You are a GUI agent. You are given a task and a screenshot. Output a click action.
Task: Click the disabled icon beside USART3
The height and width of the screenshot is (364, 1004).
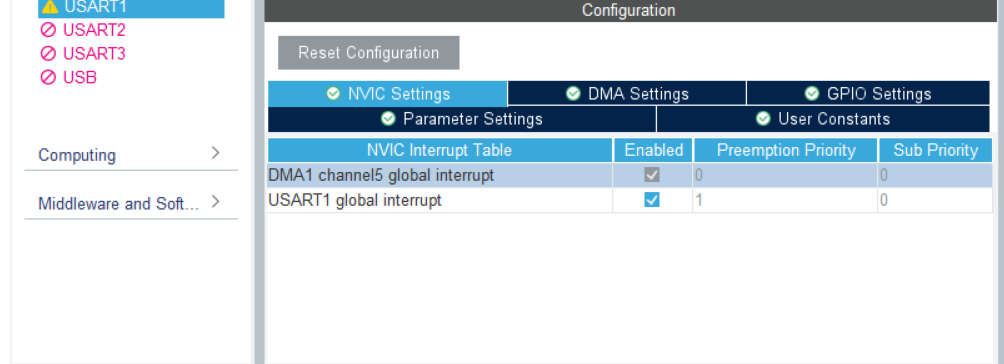[x=48, y=53]
